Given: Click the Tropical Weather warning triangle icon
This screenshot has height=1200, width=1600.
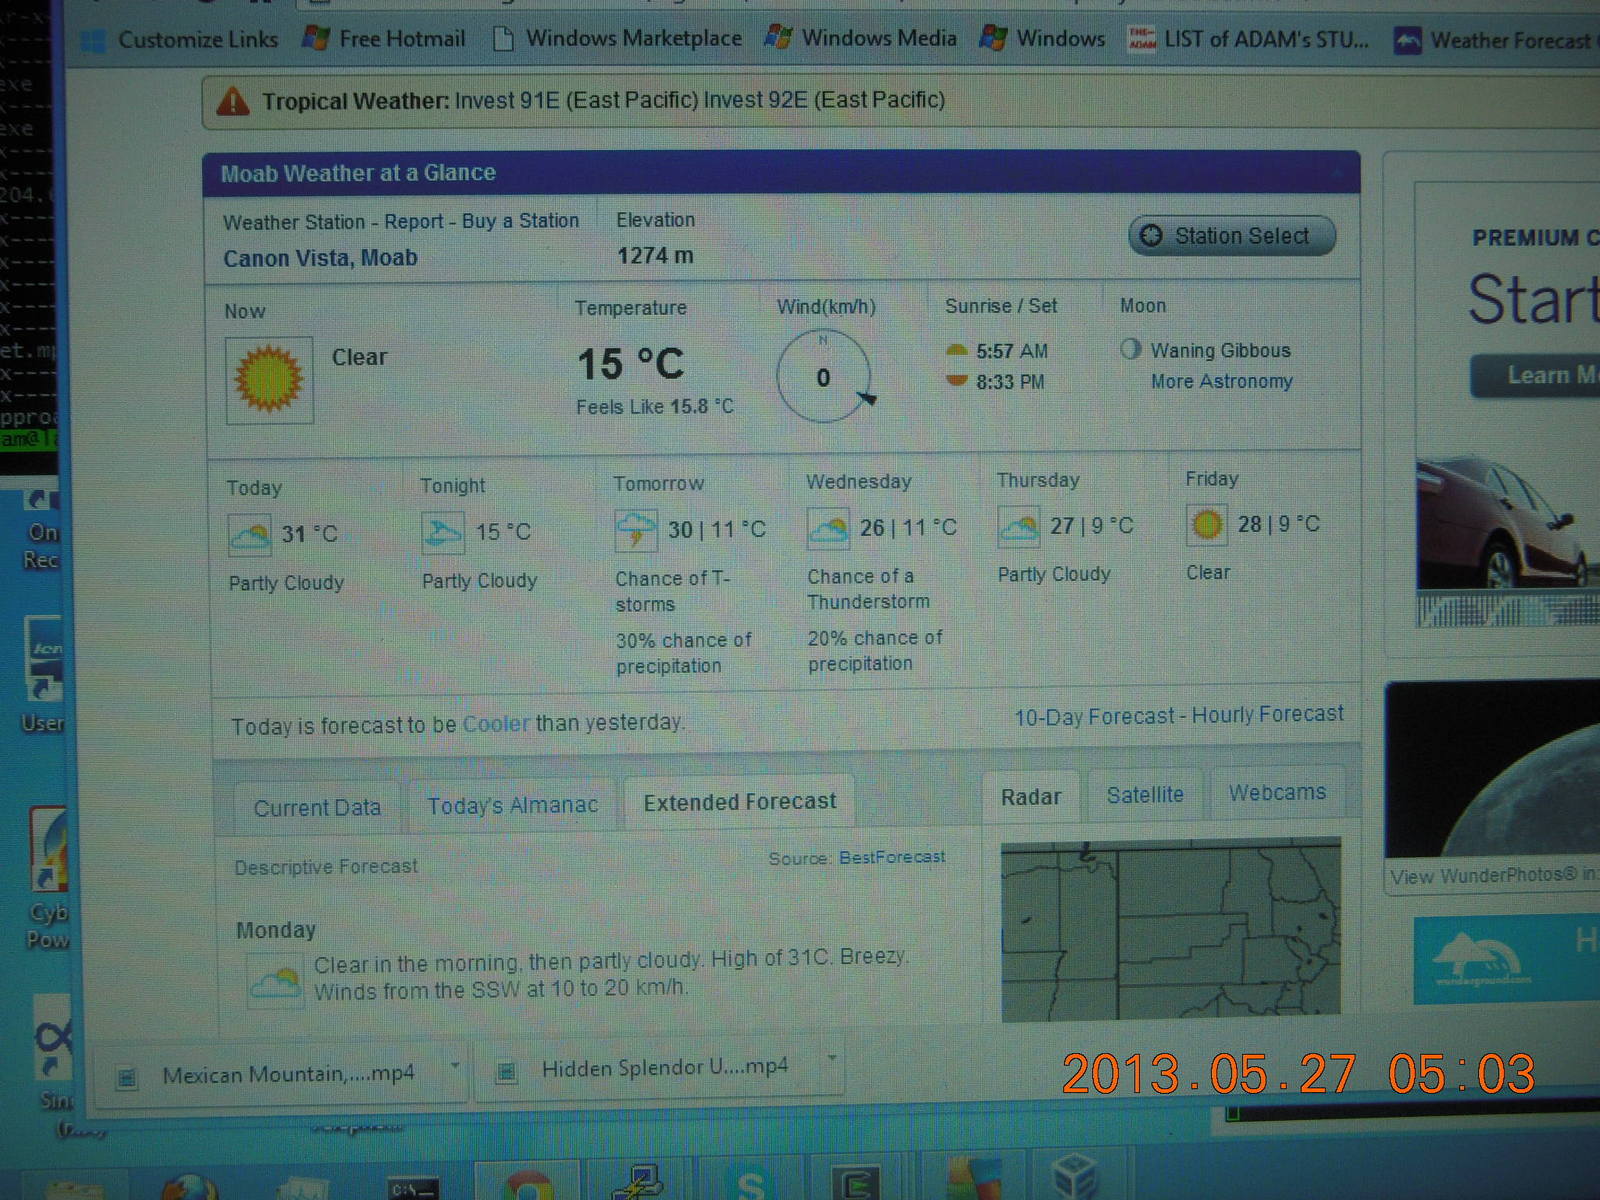Looking at the screenshot, I should 233,101.
